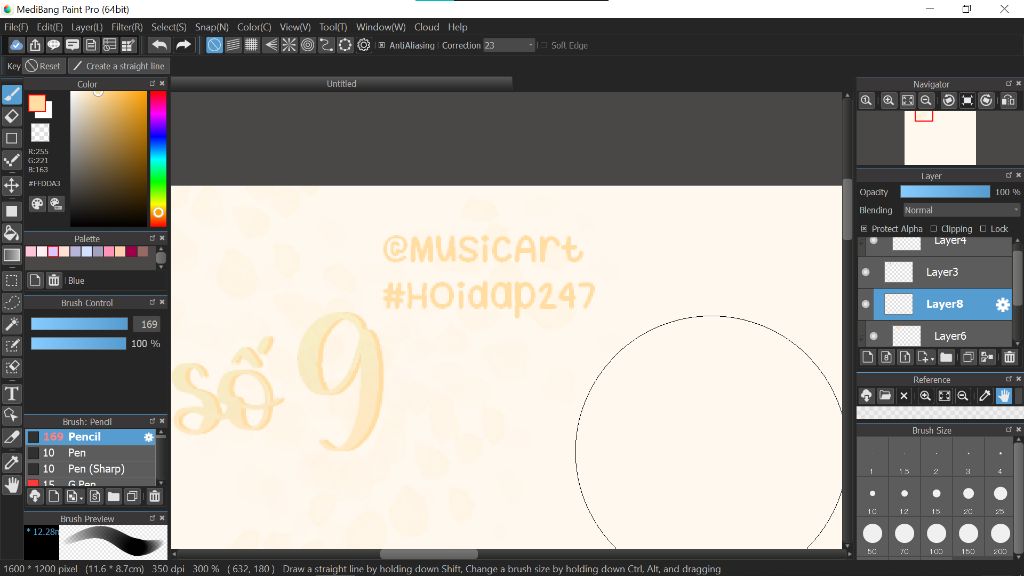Select the Magic Wand tool
The image size is (1024, 576).
[x=12, y=325]
